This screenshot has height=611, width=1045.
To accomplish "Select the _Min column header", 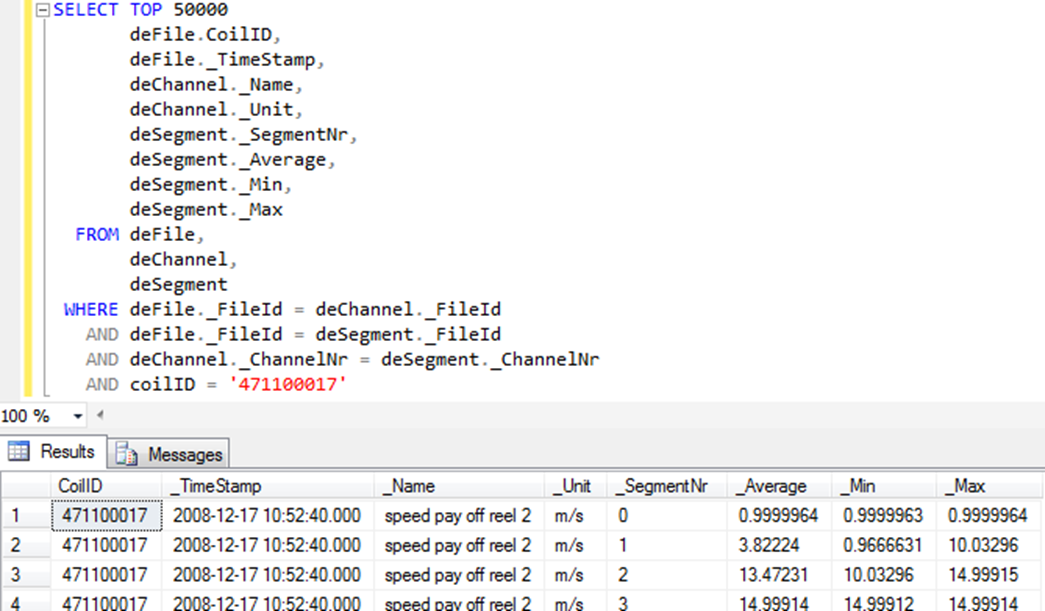I will (884, 486).
